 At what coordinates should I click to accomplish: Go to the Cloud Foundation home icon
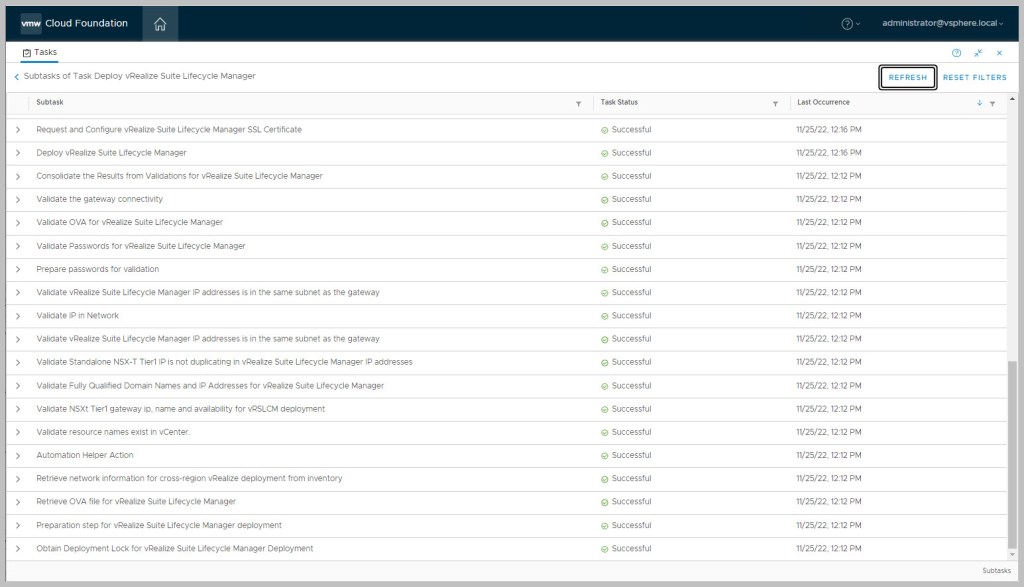pos(160,24)
